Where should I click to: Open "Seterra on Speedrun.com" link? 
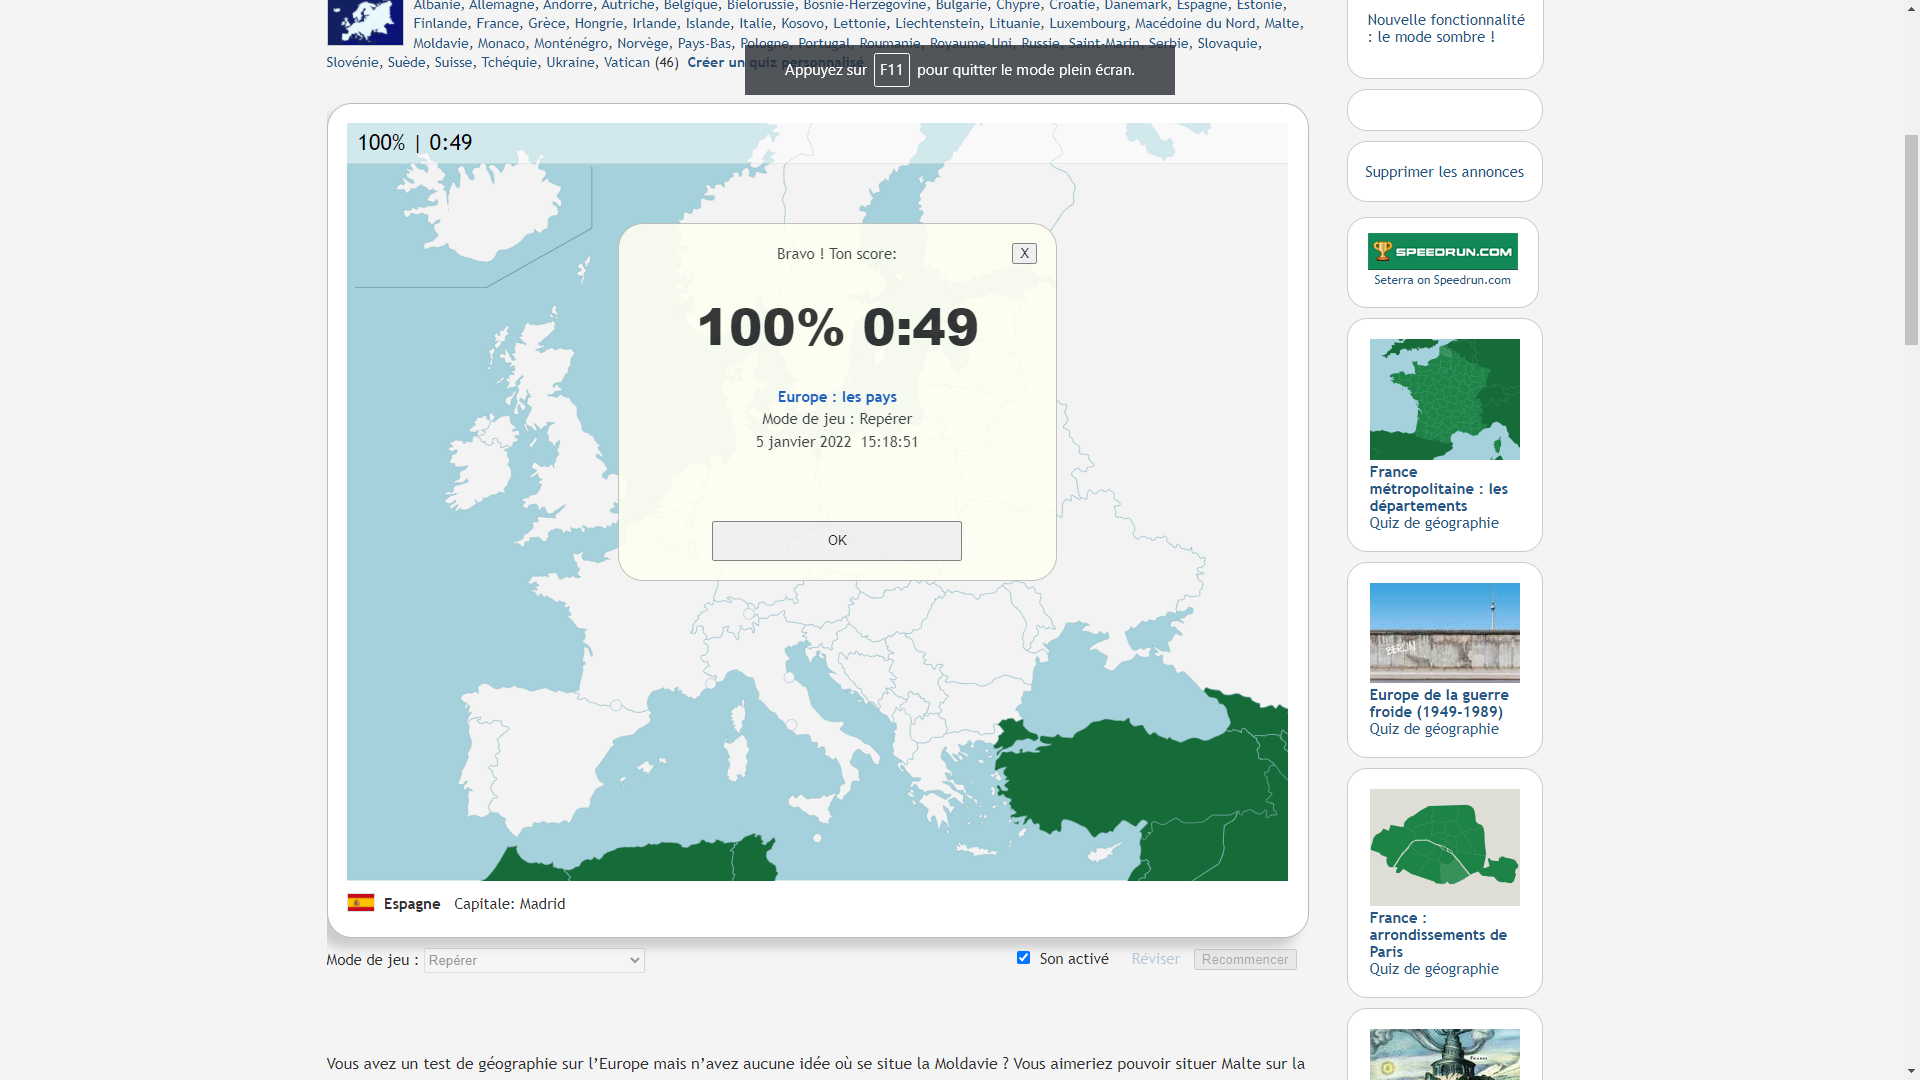1442,280
